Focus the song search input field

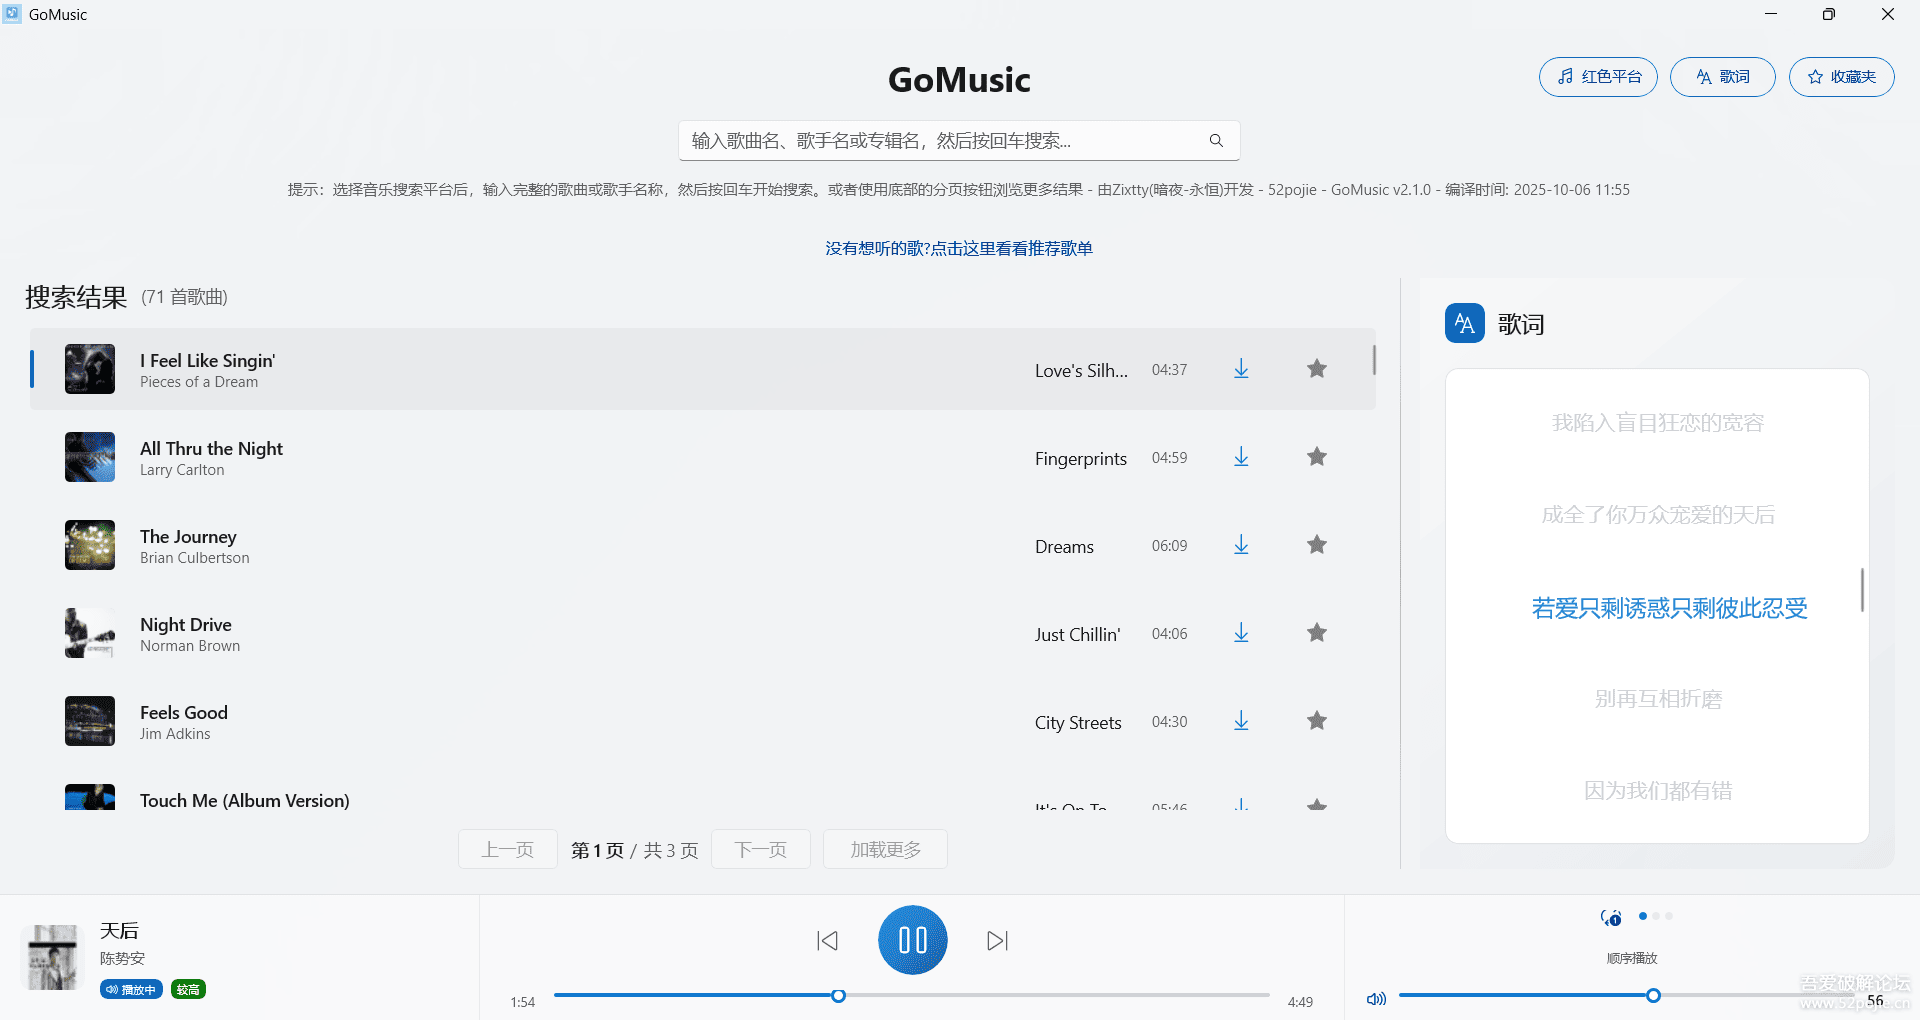pos(940,141)
